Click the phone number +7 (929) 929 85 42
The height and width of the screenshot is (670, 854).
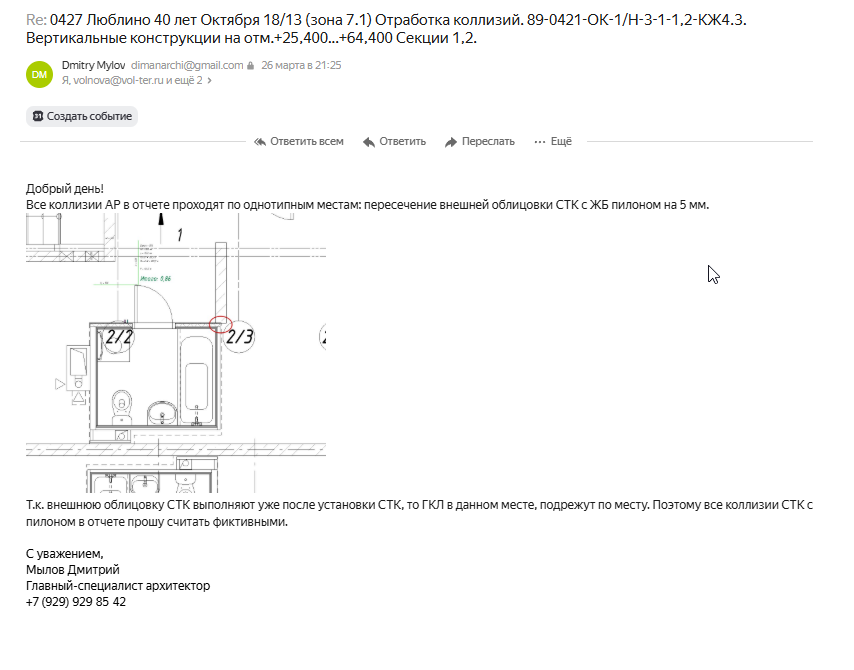pos(76,602)
